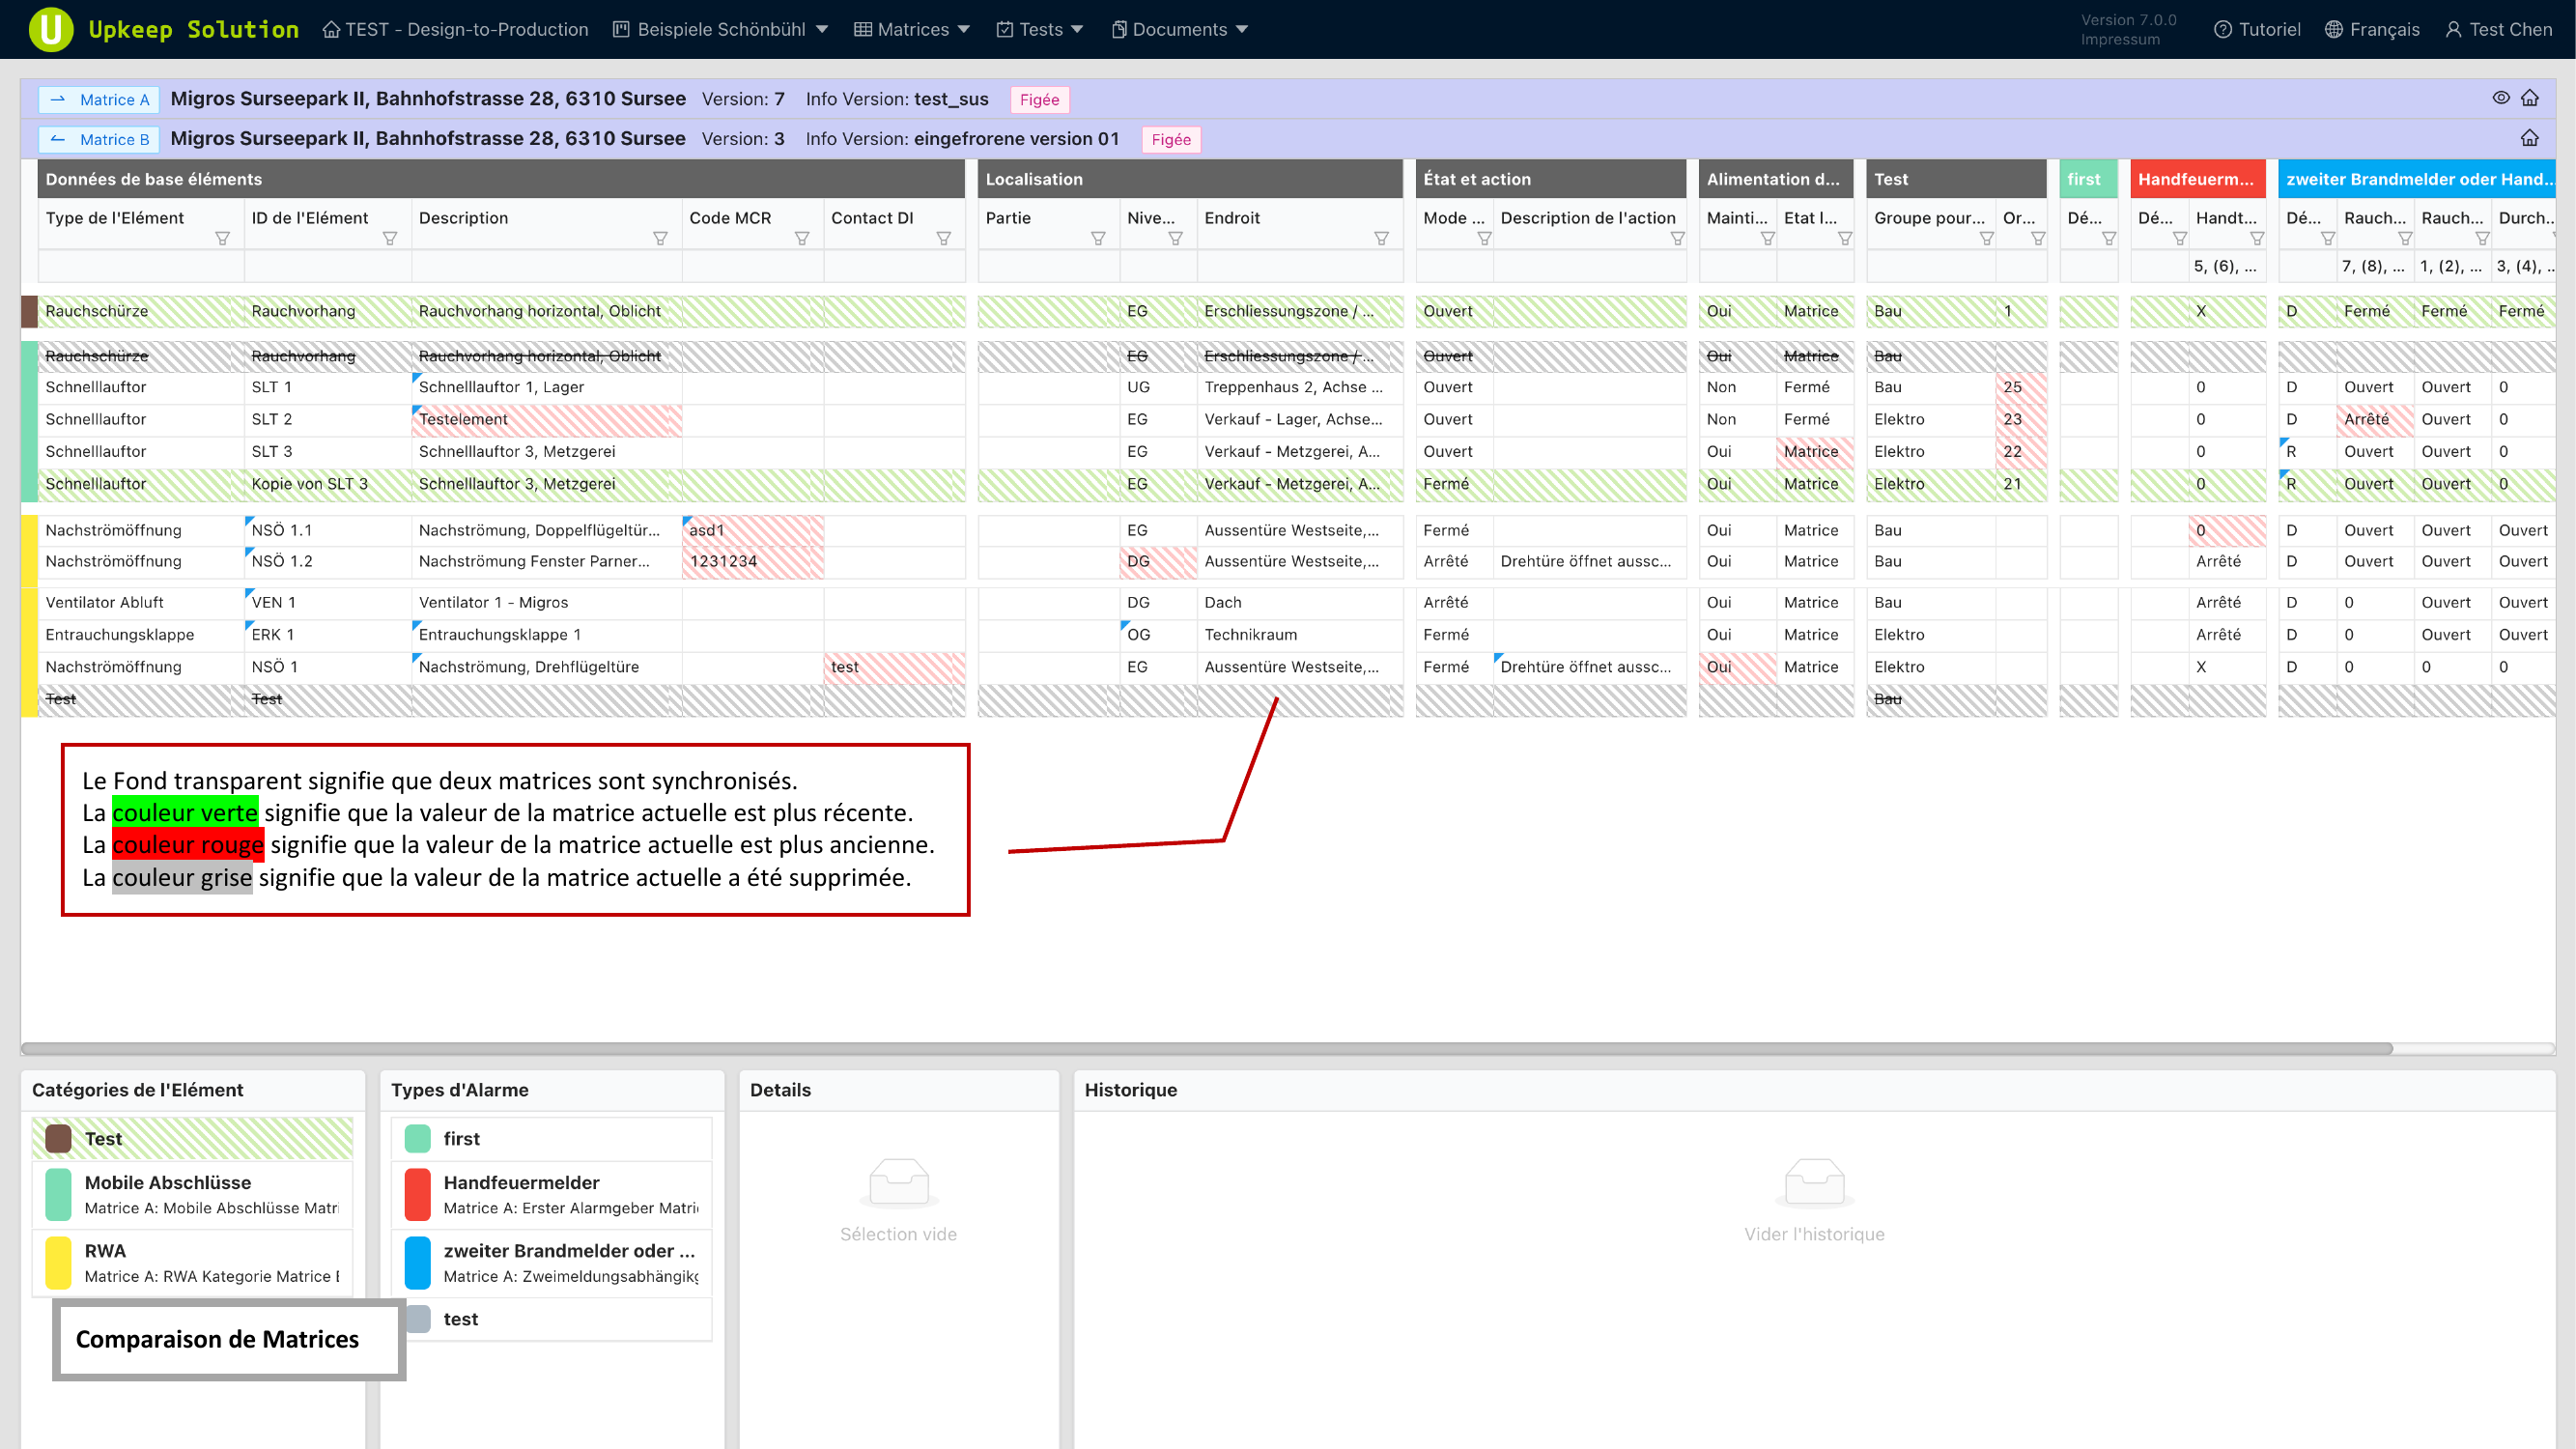The image size is (2576, 1449).
Task: Change language via Français button
Action: tap(2372, 29)
